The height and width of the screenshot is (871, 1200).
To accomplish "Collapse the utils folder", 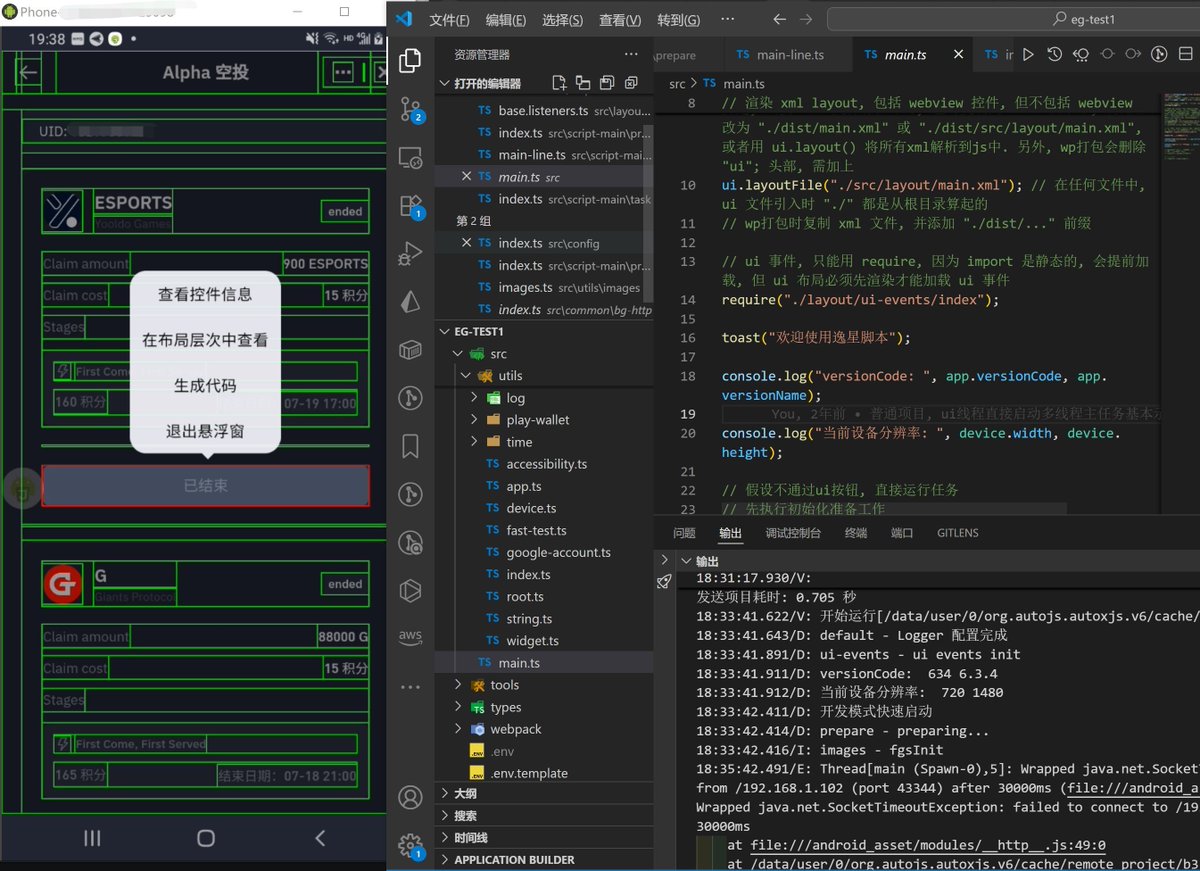I will (x=466, y=376).
